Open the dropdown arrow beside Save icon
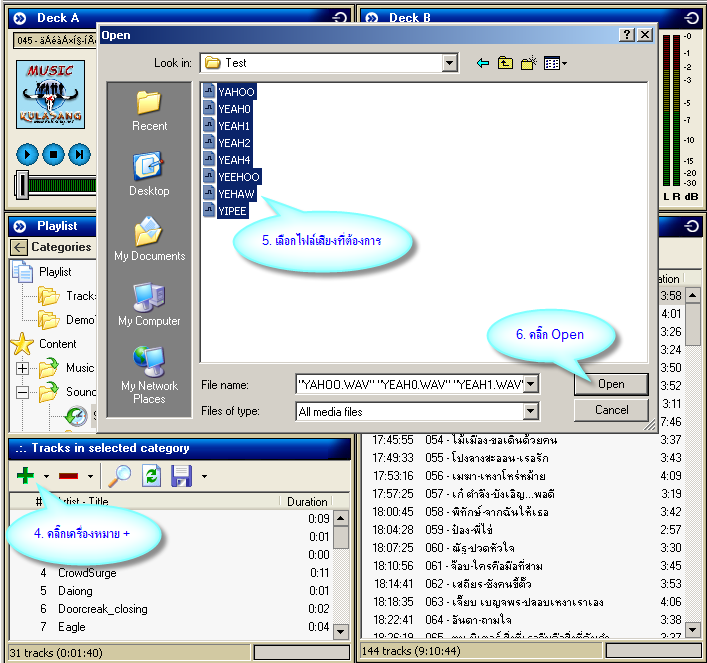This screenshot has height=663, width=707. click(x=204, y=476)
